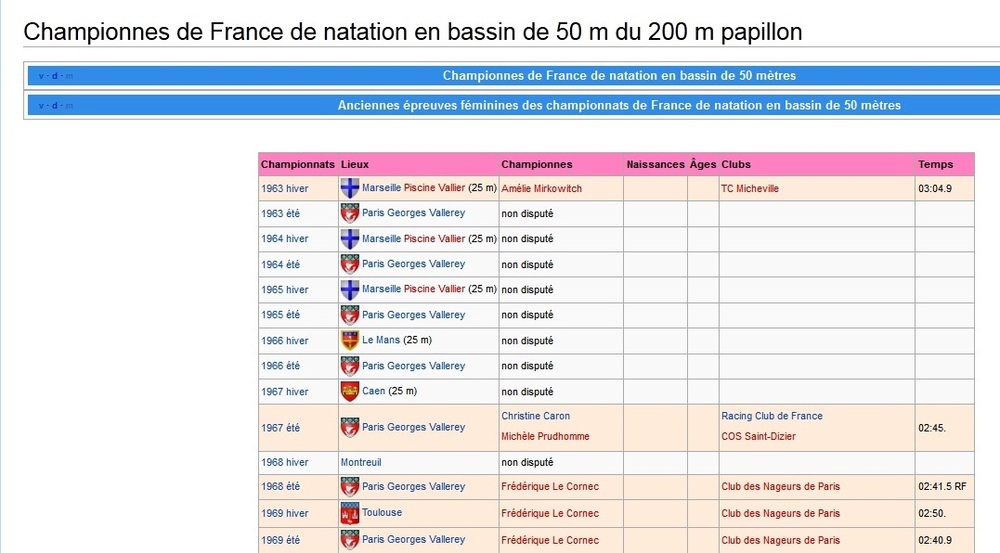The image size is (1000, 553).
Task: Click Paris coat of arms in 1967 été row
Action: pyautogui.click(x=349, y=427)
